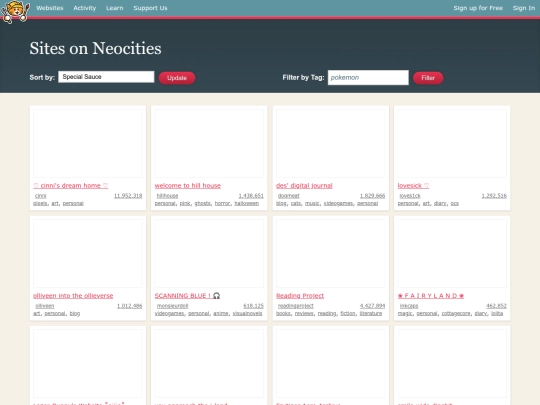This screenshot has width=540, height=405.
Task: Open the cinni's dream home title link
Action: tap(71, 186)
